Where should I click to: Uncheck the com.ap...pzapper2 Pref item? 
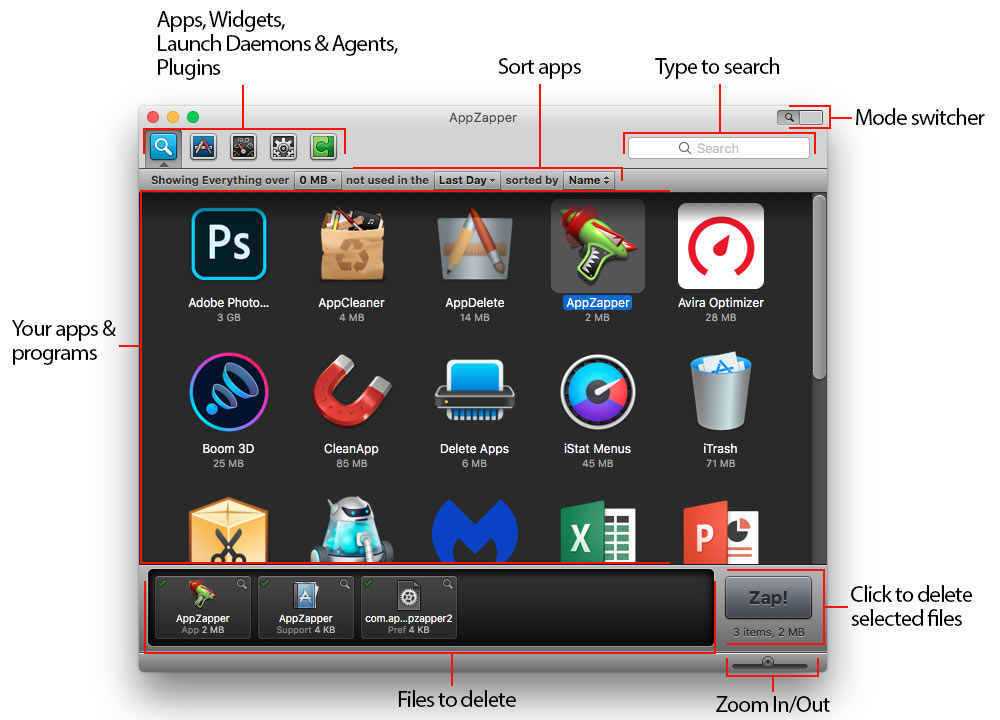(x=368, y=583)
